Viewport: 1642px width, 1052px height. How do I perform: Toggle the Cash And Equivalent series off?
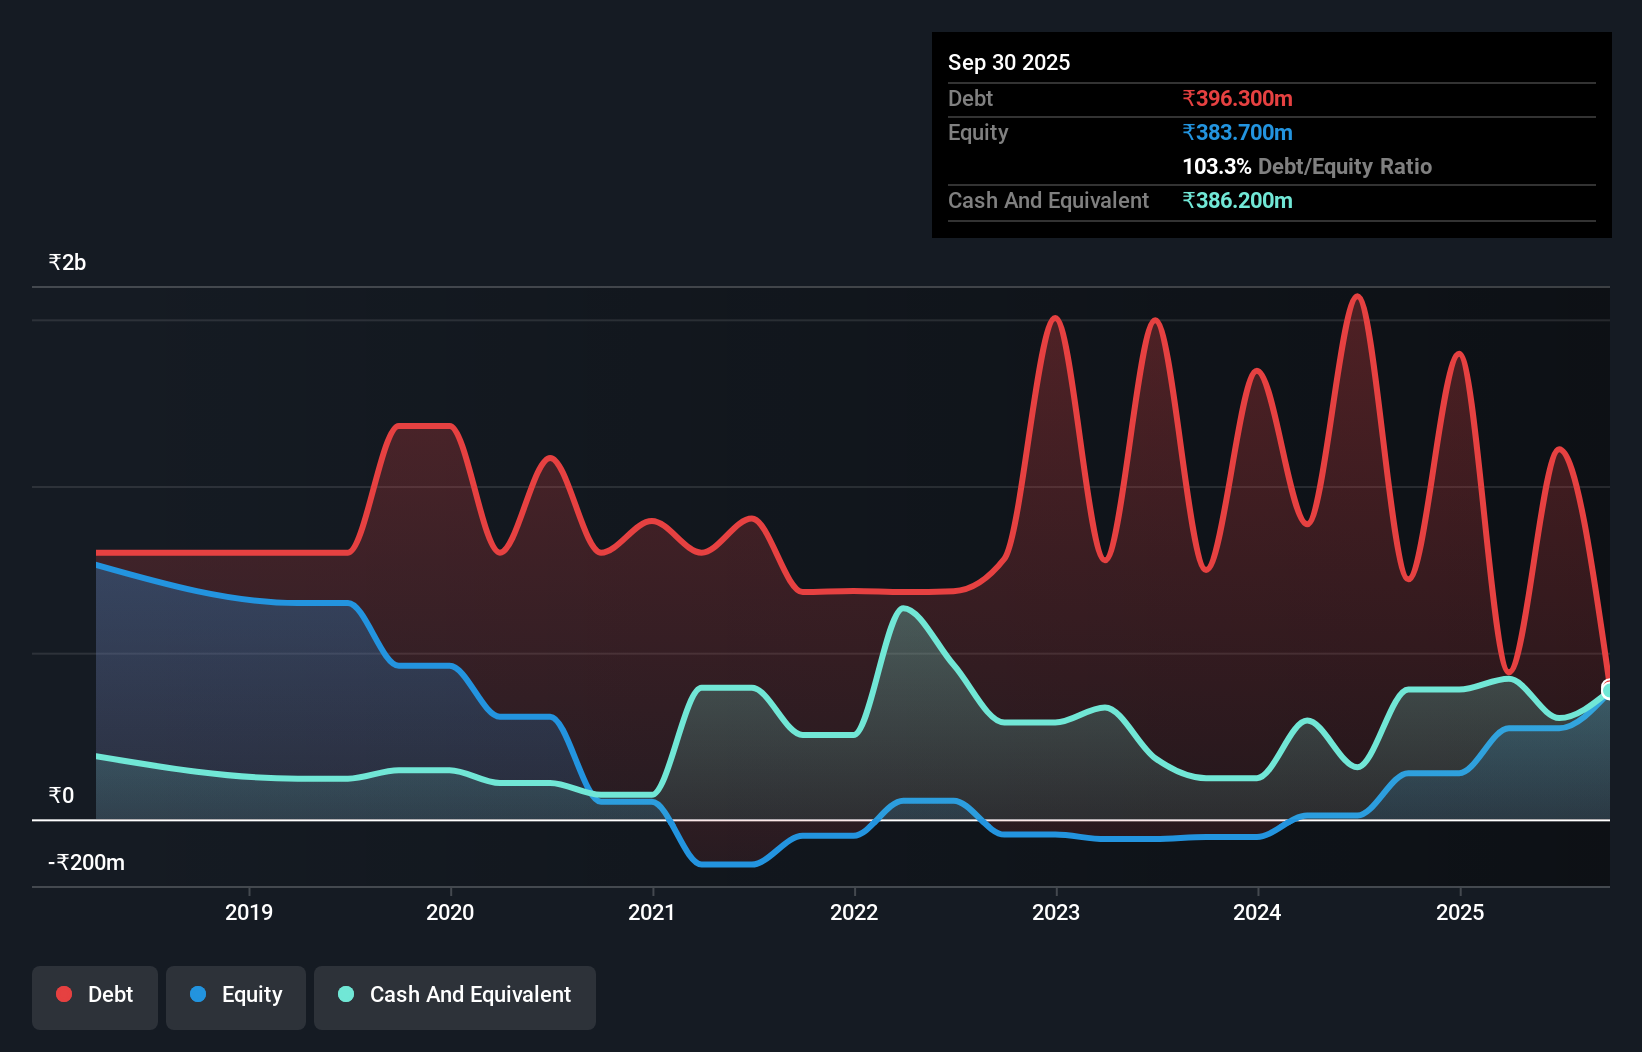click(455, 994)
